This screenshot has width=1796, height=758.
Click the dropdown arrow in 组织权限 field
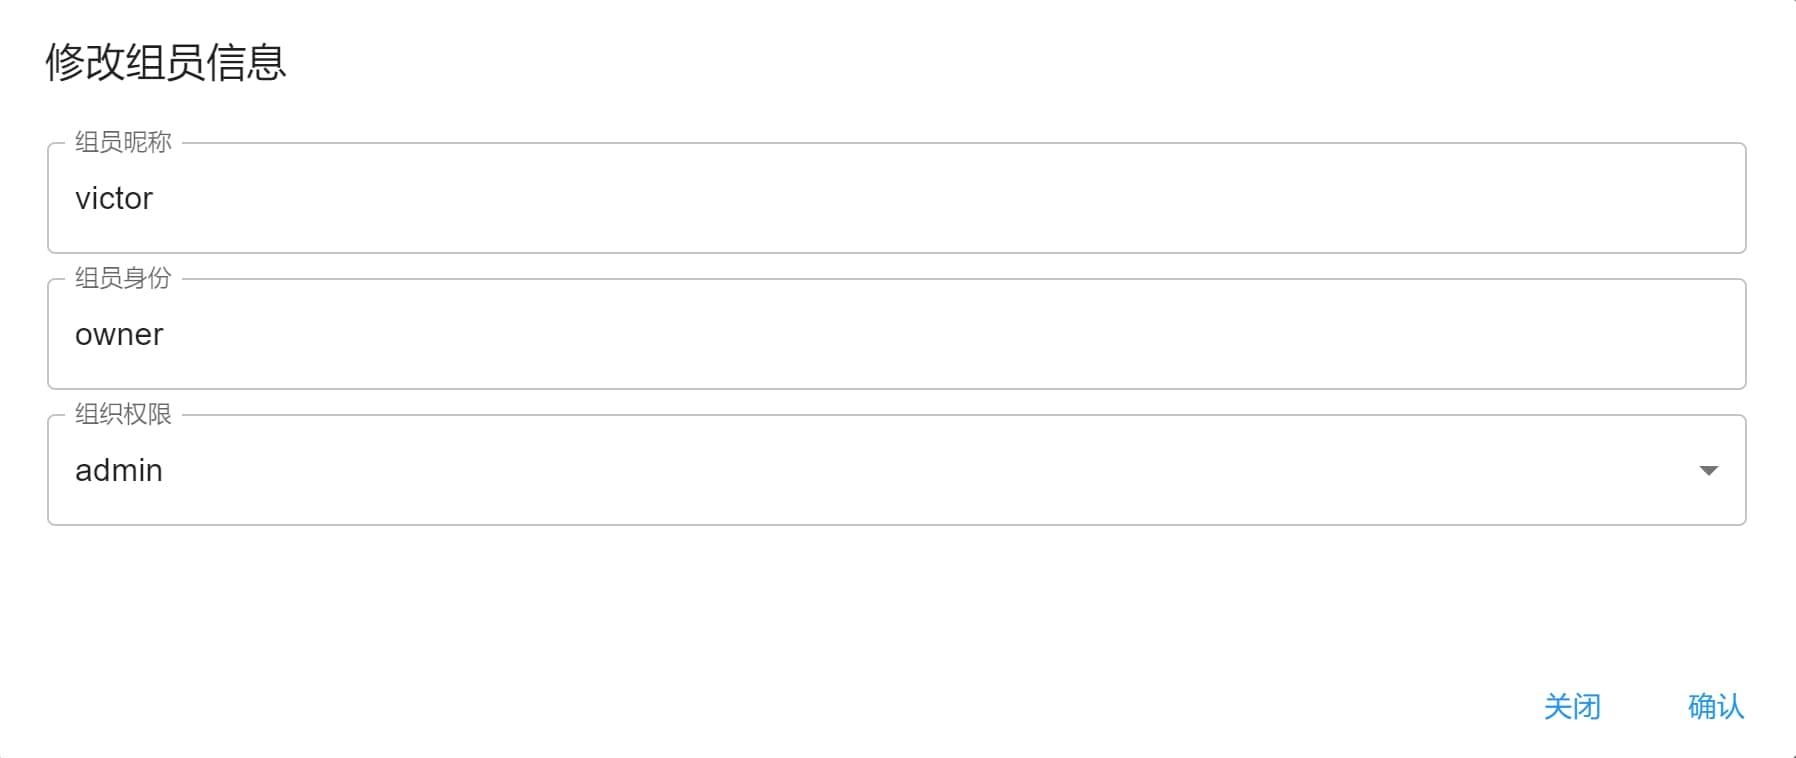tap(1708, 470)
